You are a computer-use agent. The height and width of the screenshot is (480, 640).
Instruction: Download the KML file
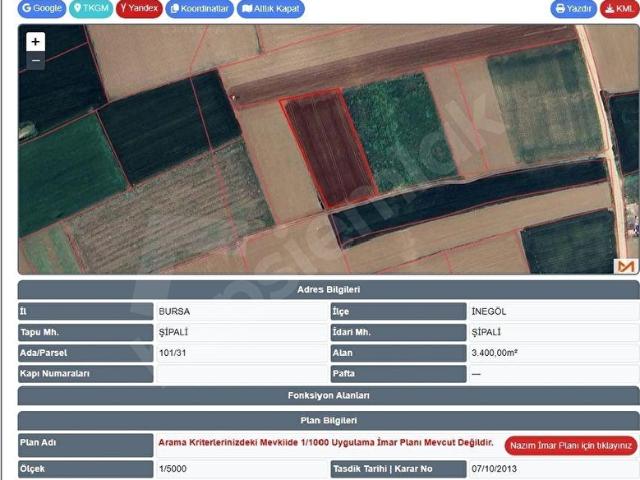[x=620, y=9]
